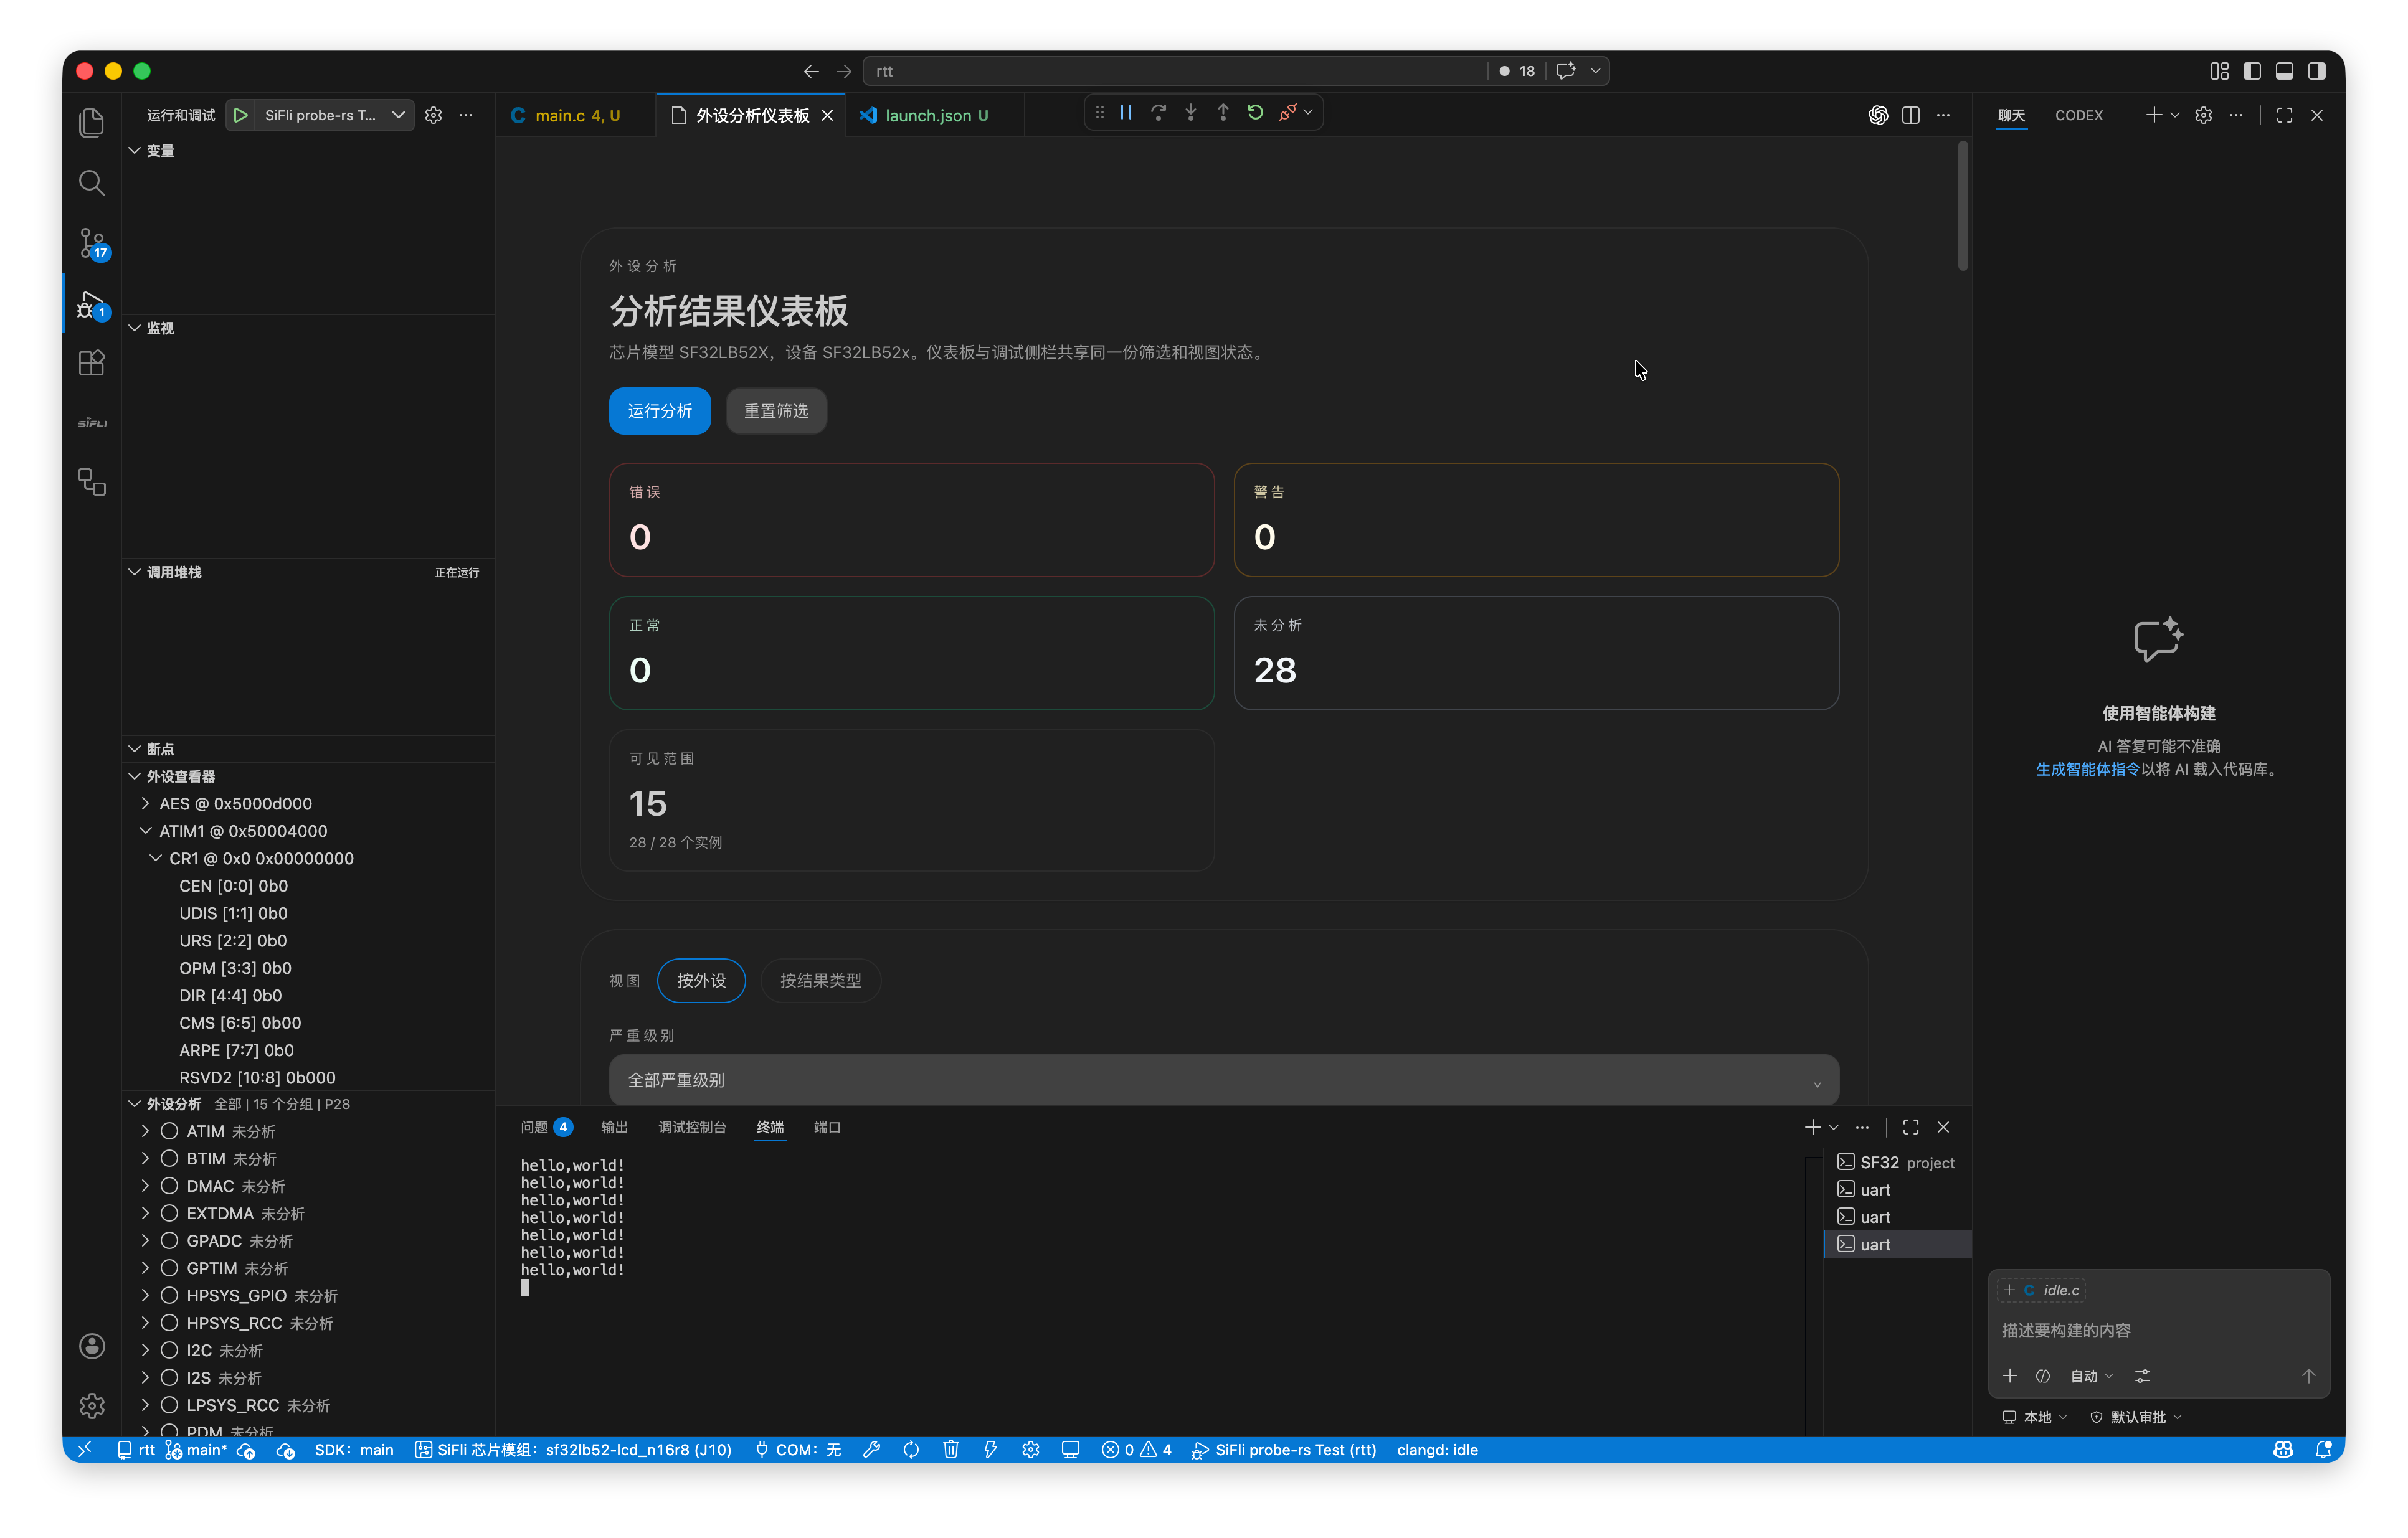Screen dimensions: 2408x1538
Task: Click the 运行分析 button
Action: [x=659, y=411]
